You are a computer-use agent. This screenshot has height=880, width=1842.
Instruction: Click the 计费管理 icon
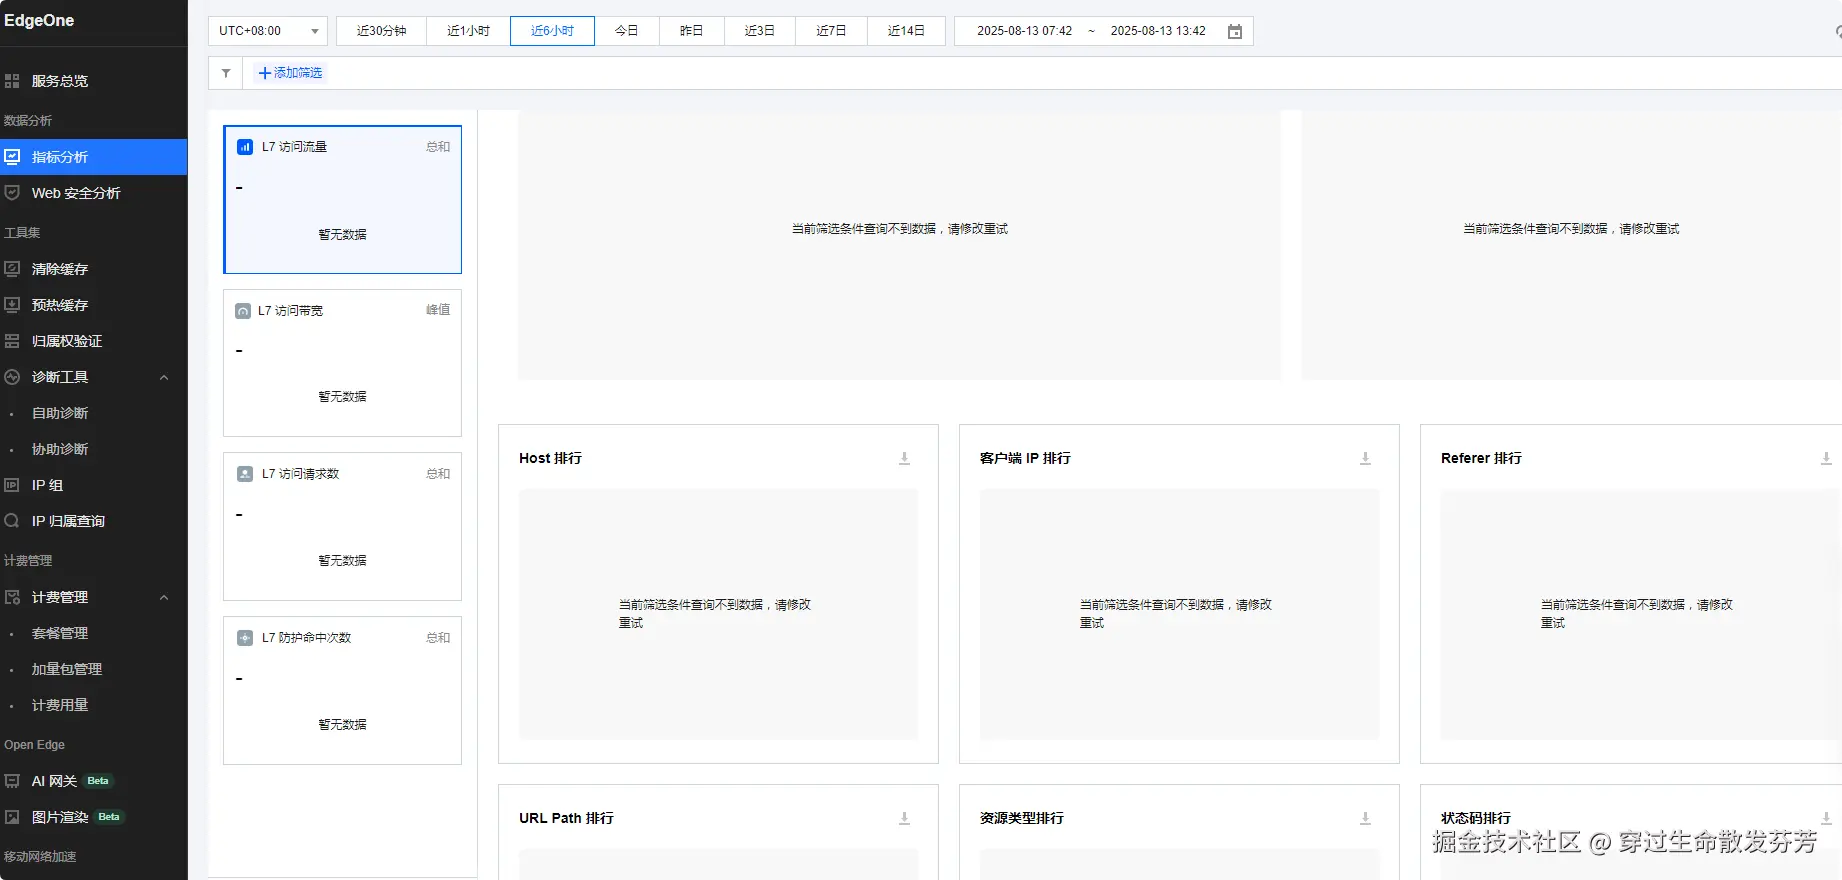(x=12, y=597)
